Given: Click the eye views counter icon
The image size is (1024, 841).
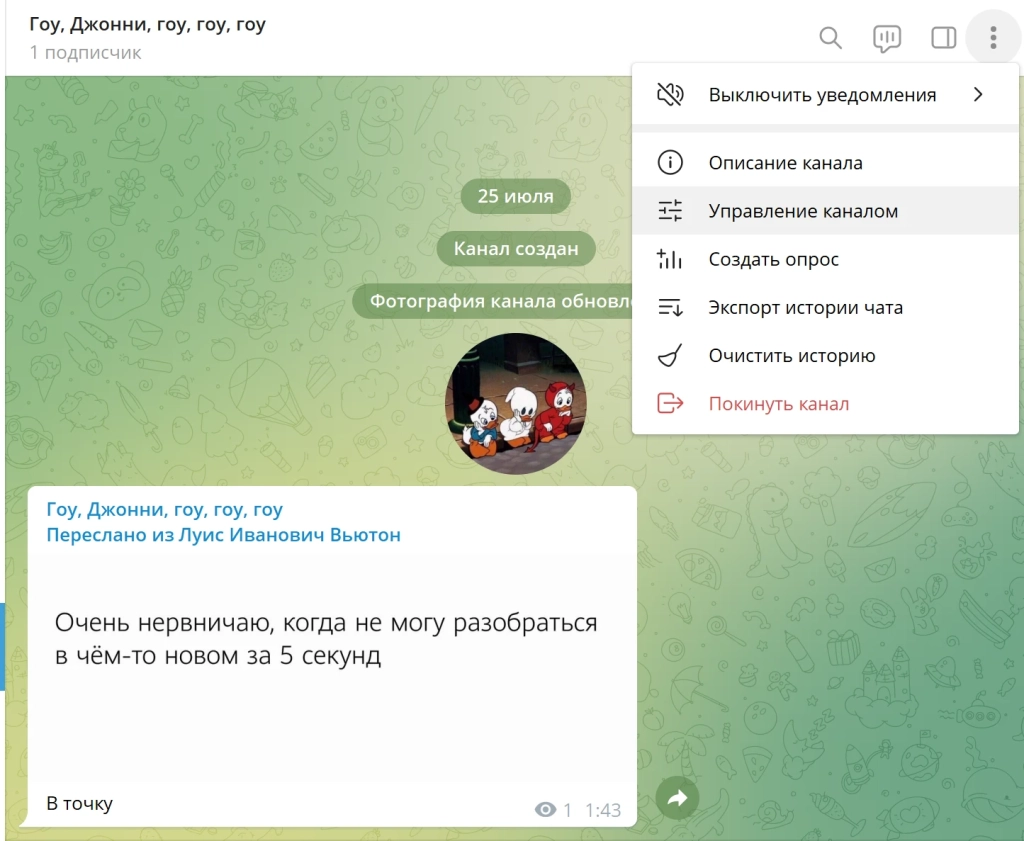Looking at the screenshot, I should click(x=545, y=810).
